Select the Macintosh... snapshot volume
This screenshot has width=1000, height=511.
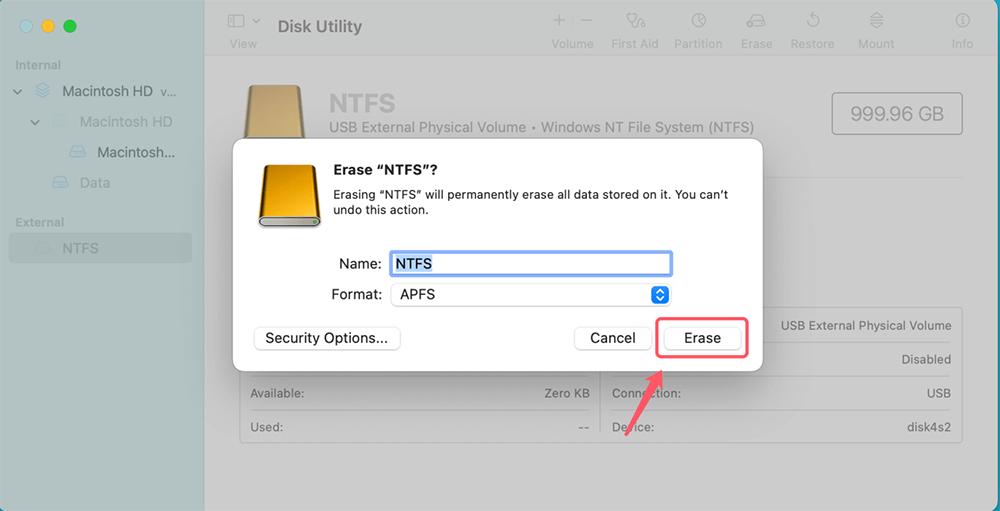(x=135, y=153)
